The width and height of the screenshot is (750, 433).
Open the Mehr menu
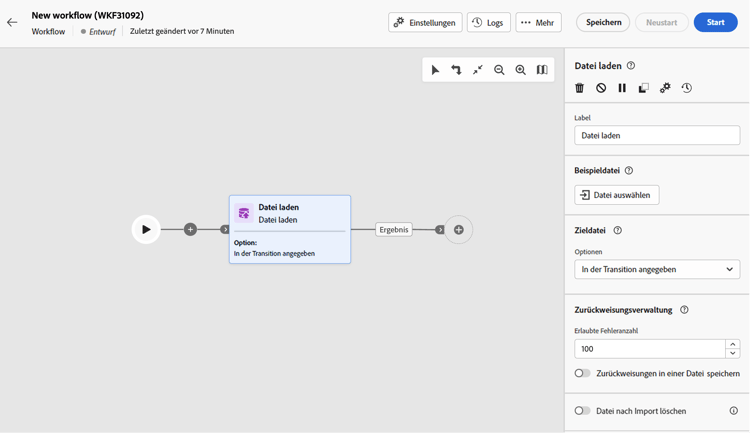pos(538,22)
